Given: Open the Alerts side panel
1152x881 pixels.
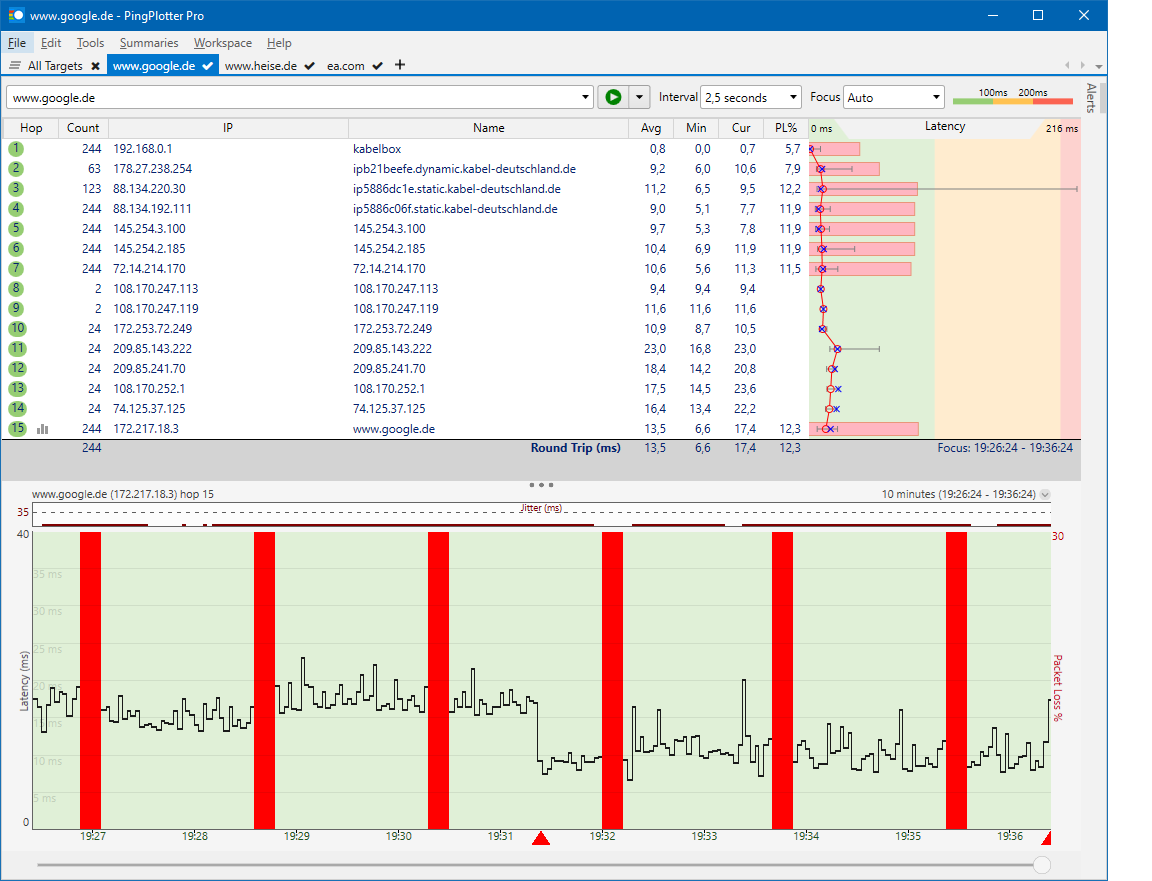Looking at the screenshot, I should (1091, 98).
